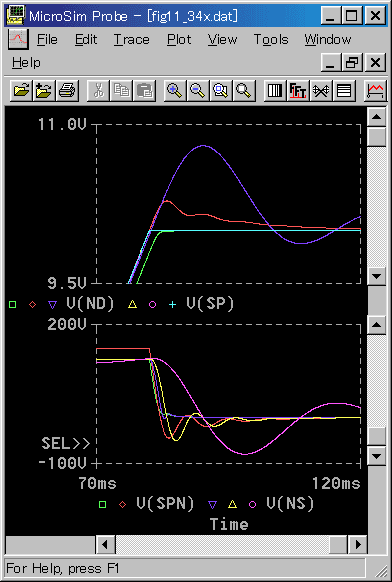Viewport: 392px width, 582px height.
Task: Click the Copy toolbar icon
Action: coord(121,90)
